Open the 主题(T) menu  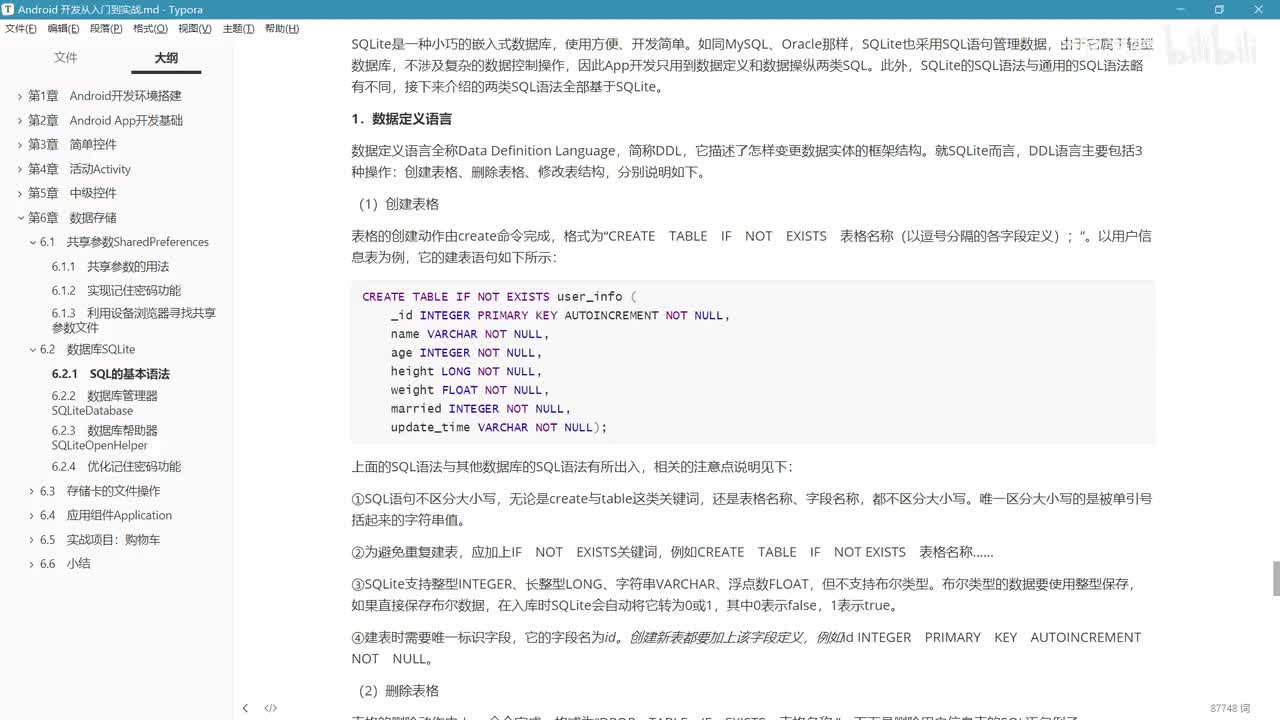(x=238, y=29)
